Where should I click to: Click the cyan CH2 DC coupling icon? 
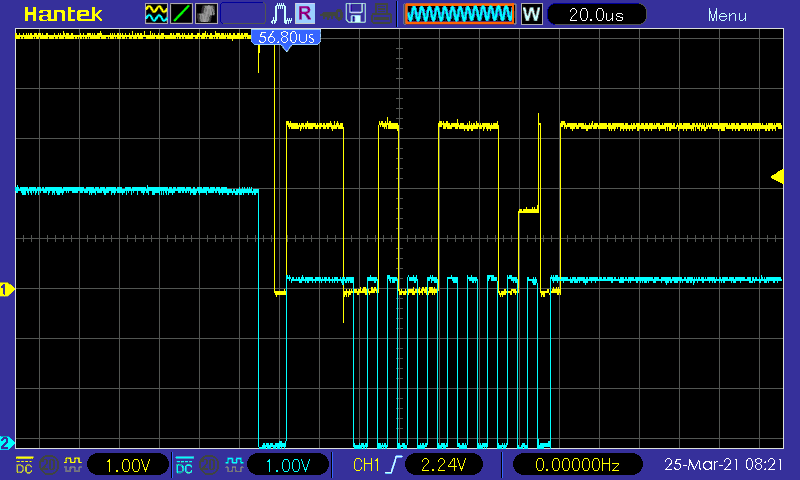(x=184, y=465)
